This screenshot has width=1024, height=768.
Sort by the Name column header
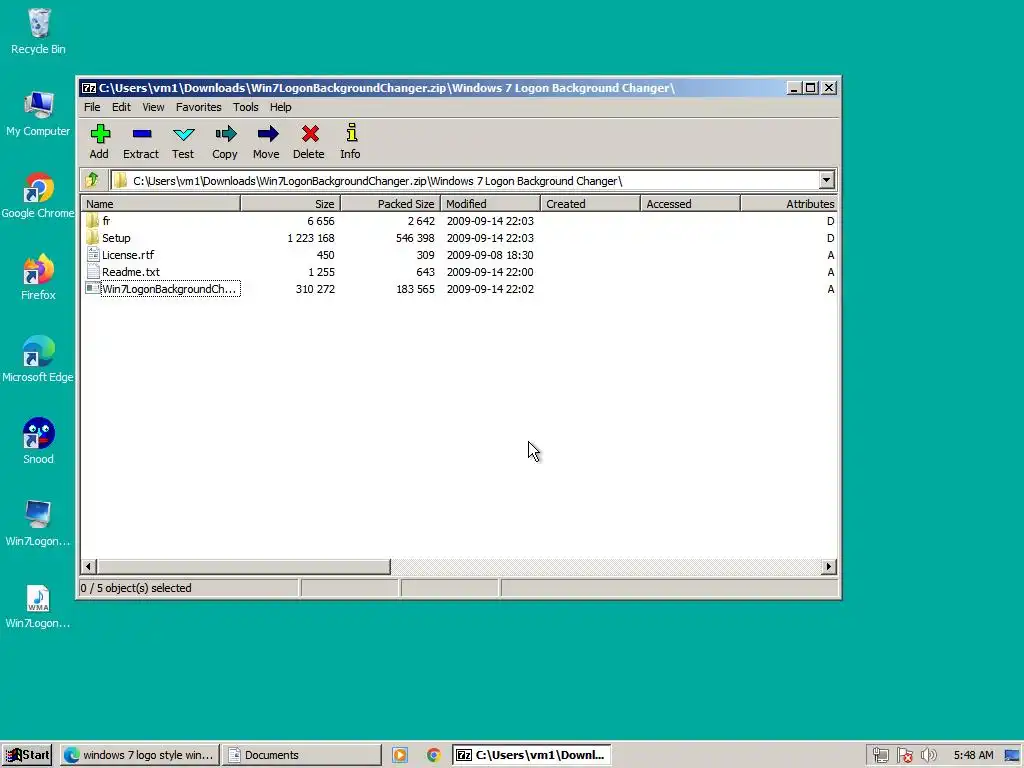161,204
